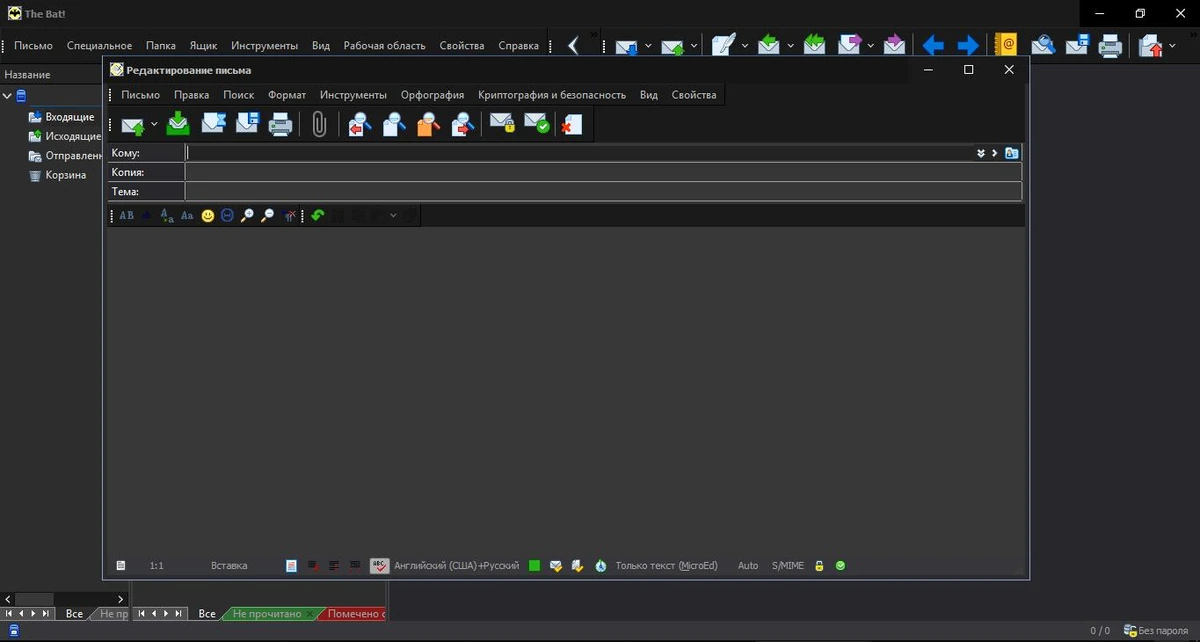The image size is (1200, 642).
Task: Attach a file with the paperclip icon
Action: (x=319, y=124)
